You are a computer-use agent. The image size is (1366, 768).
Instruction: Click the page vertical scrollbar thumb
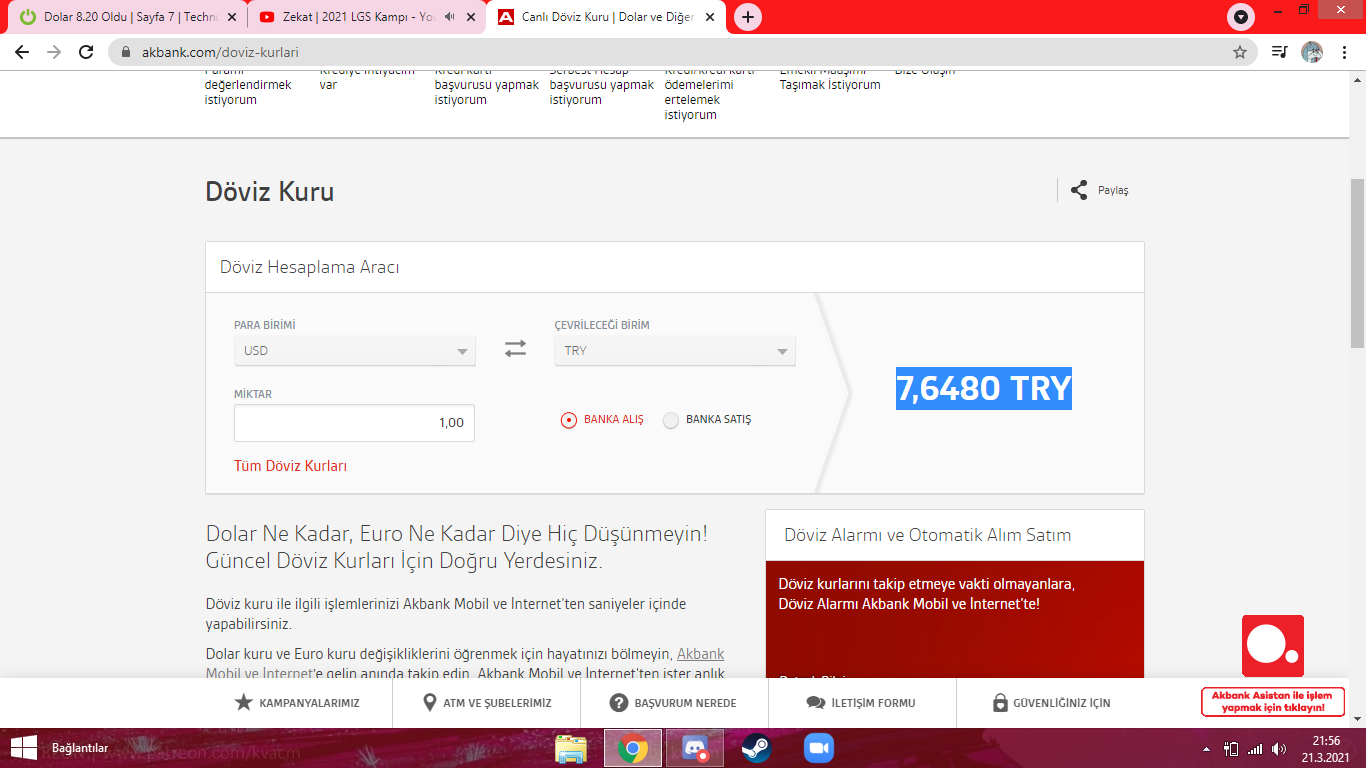[1357, 264]
